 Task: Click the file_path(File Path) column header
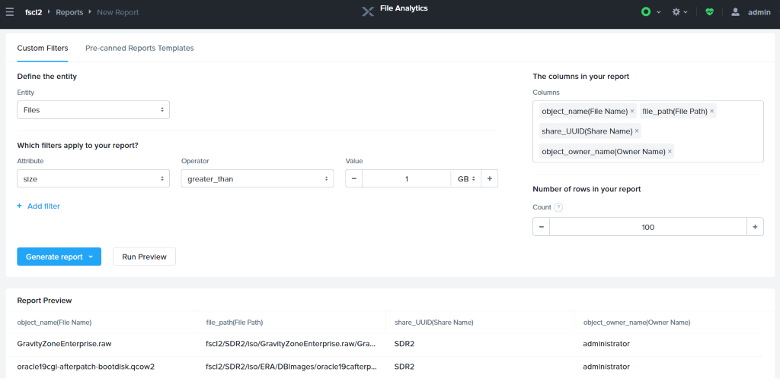click(234, 322)
